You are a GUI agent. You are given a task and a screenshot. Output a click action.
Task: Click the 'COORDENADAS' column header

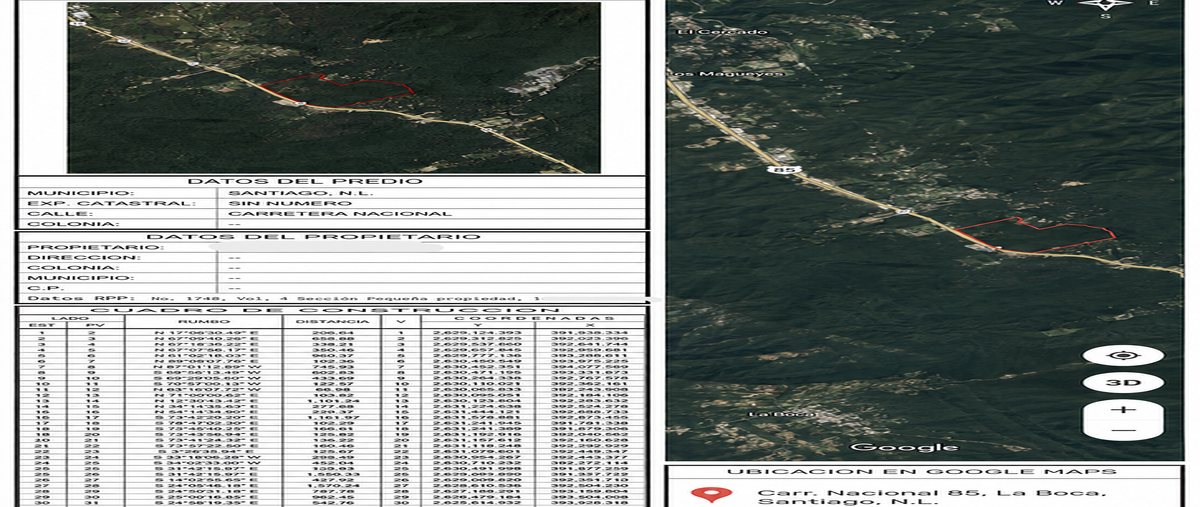(x=533, y=319)
